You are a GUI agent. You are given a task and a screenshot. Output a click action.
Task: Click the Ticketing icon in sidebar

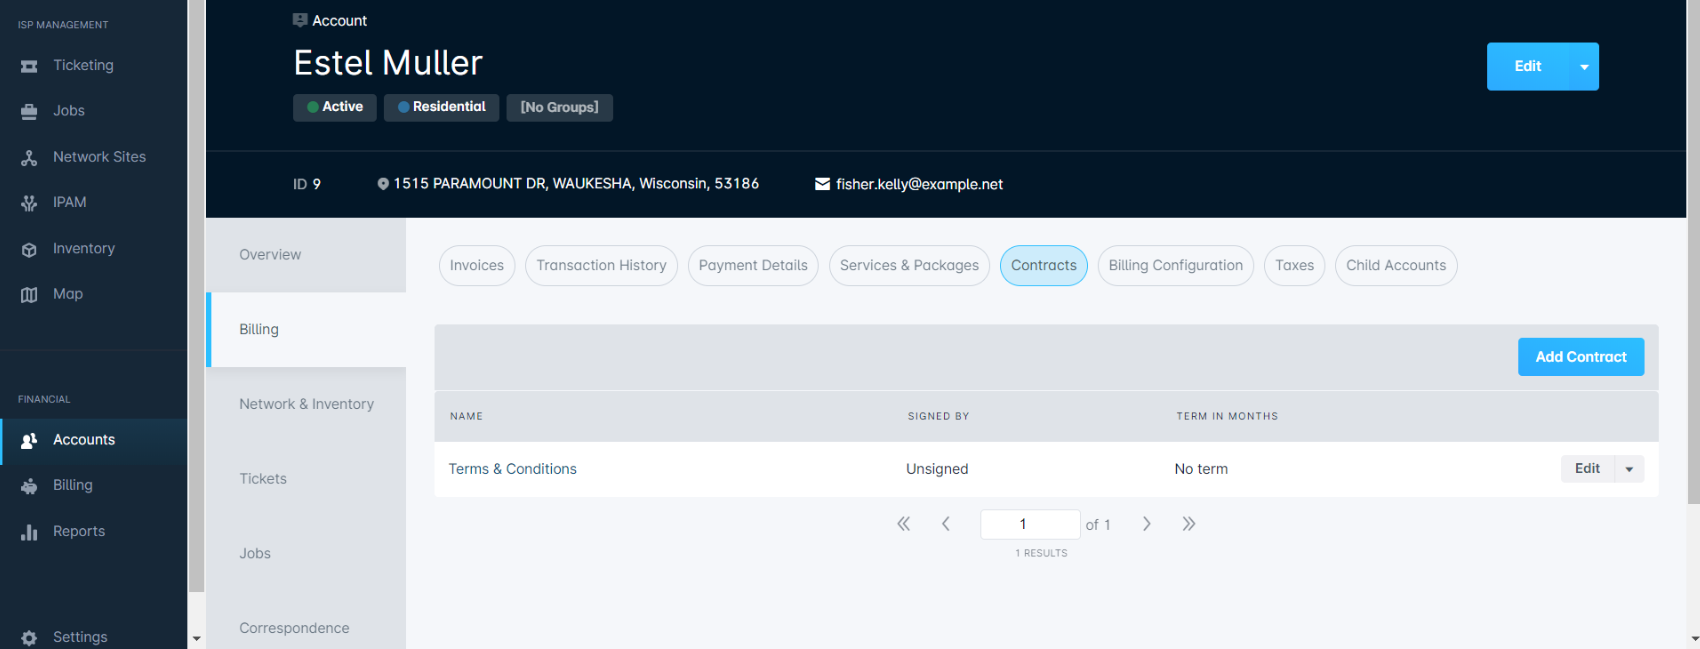[x=29, y=66]
